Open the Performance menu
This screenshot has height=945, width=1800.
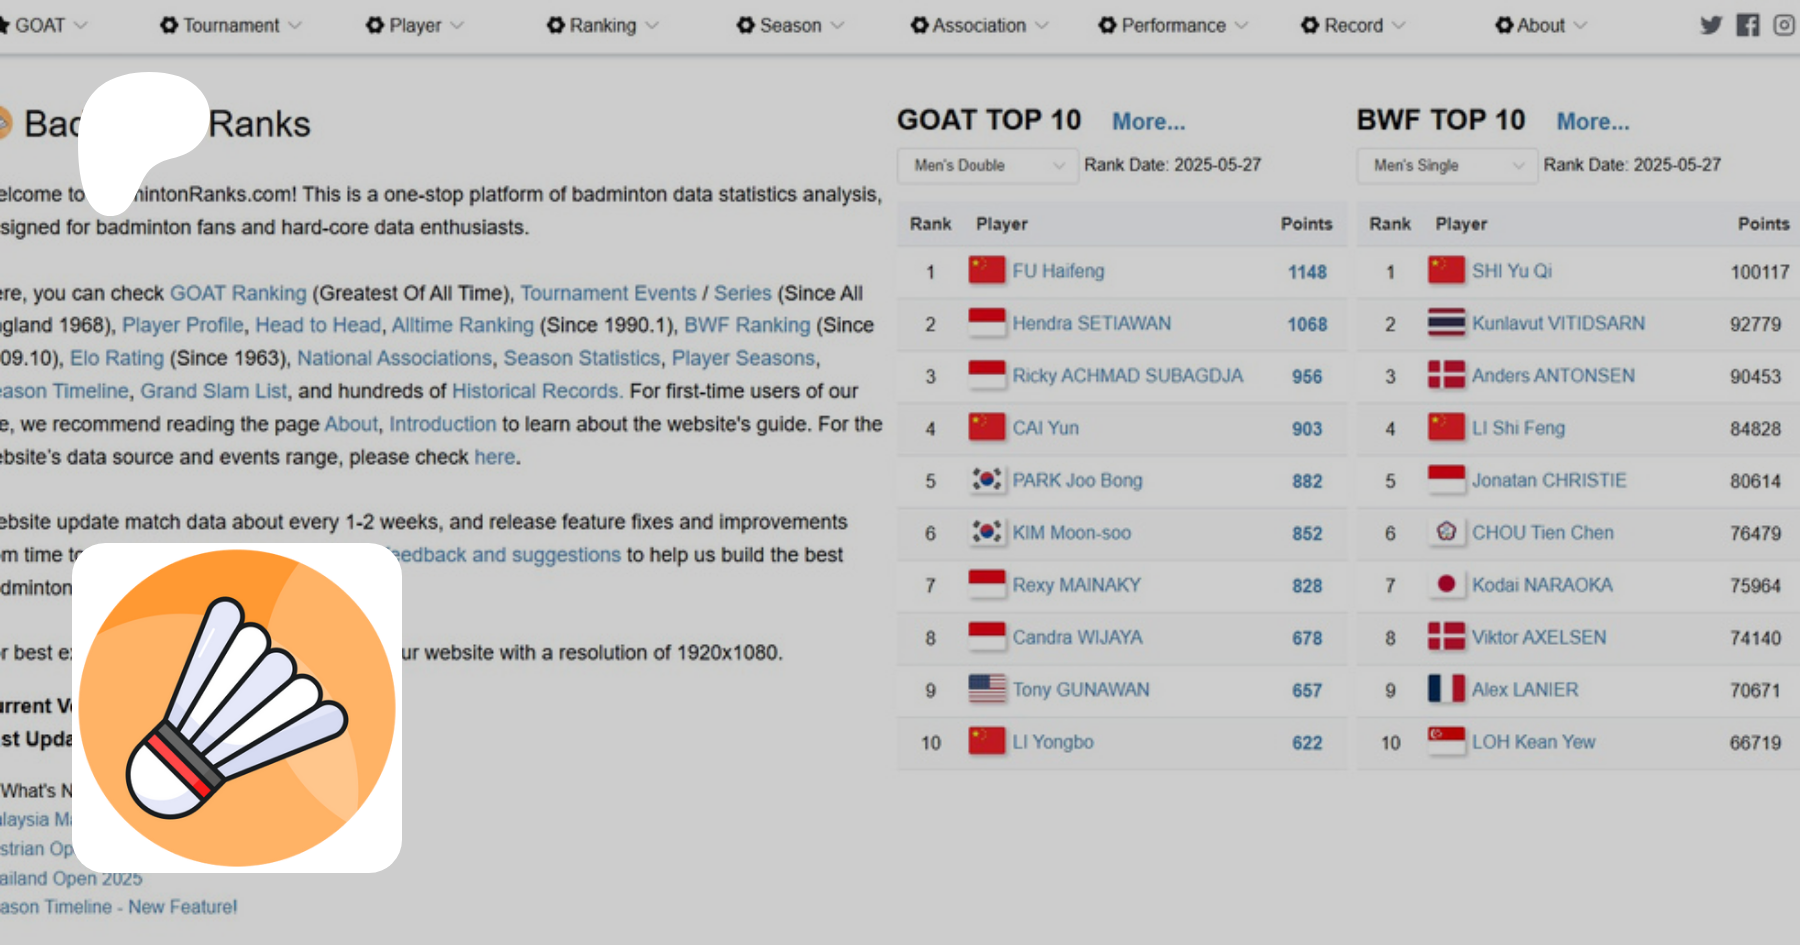[x=1173, y=25]
